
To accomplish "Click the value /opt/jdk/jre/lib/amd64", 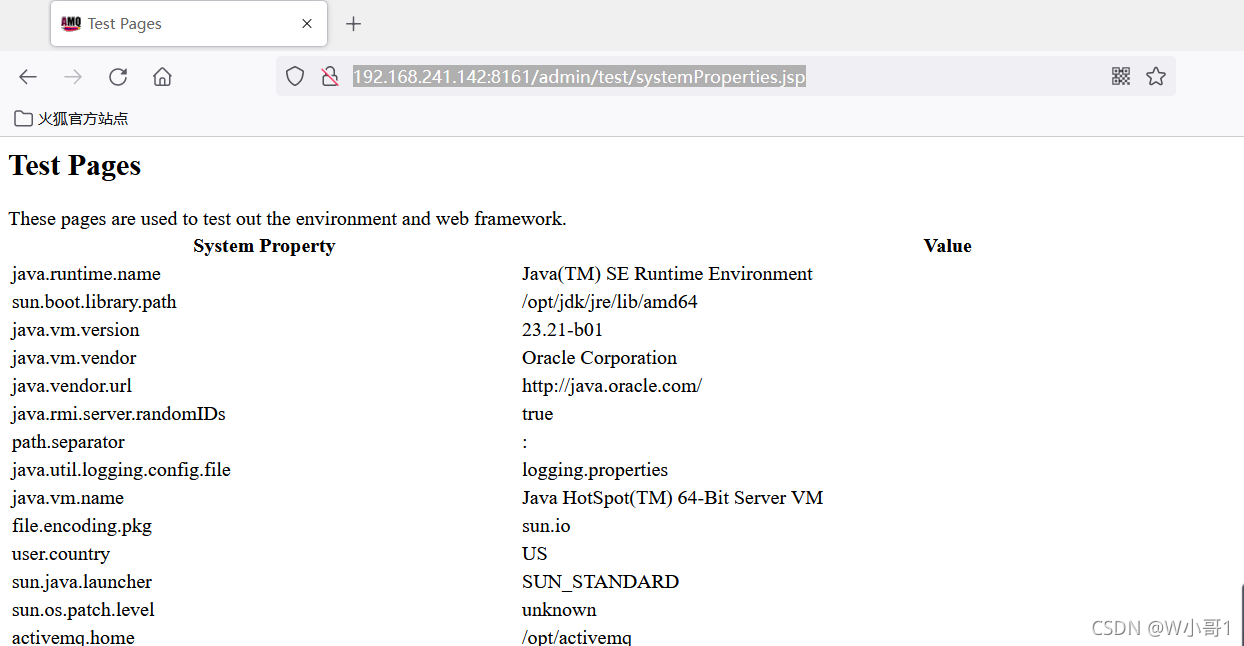I will point(610,302).
